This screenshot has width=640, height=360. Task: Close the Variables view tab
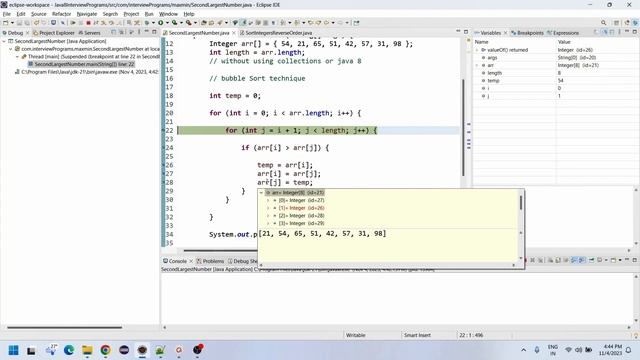click(x=505, y=33)
